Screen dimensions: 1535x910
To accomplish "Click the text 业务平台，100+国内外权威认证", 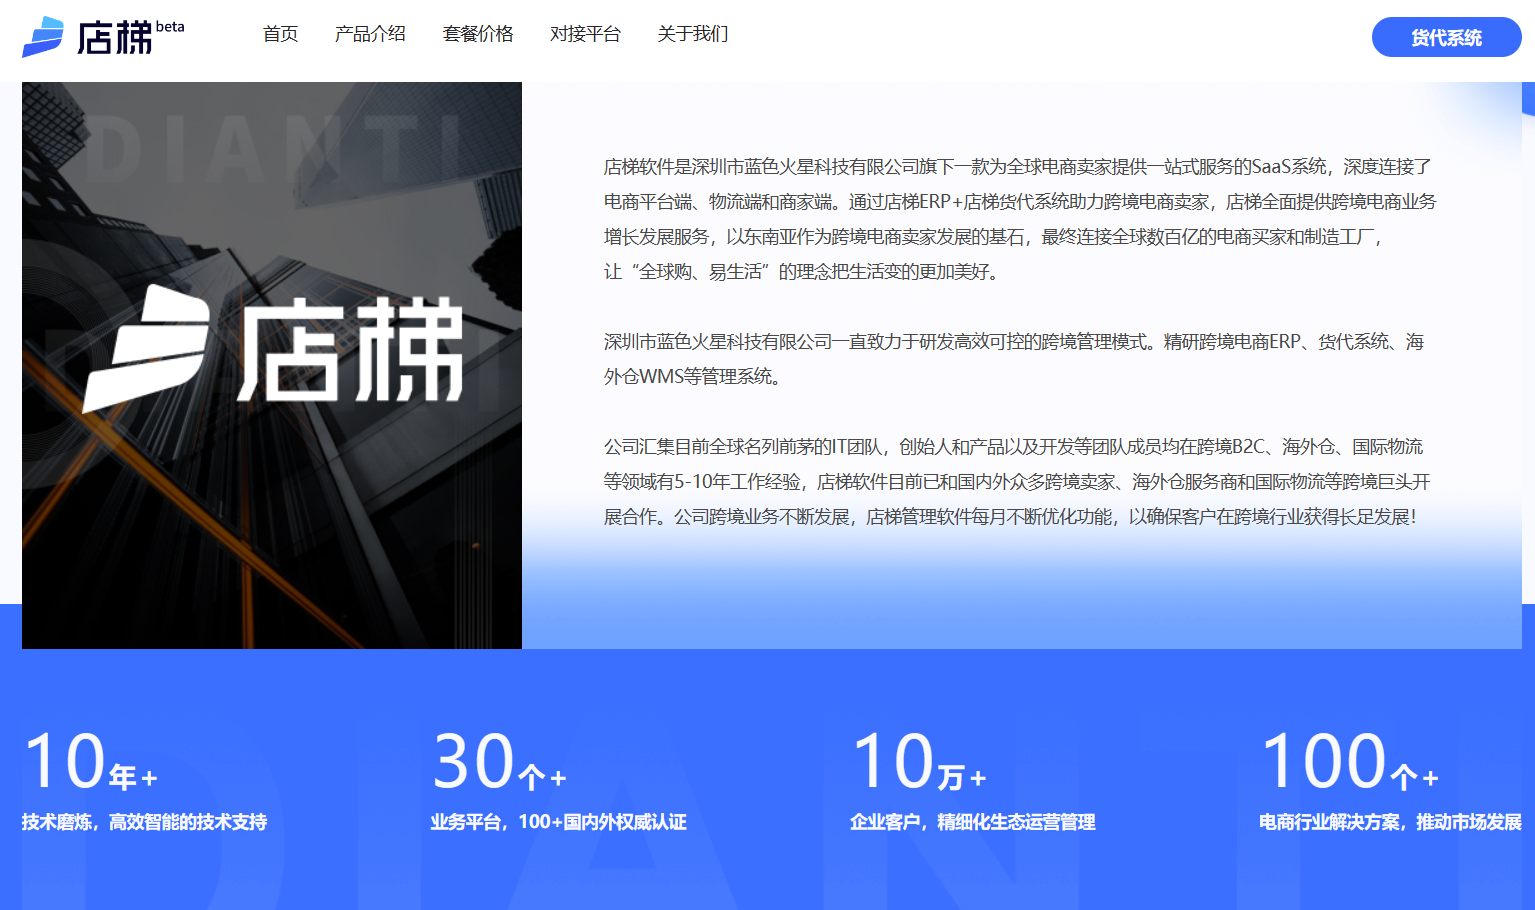I will point(560,822).
